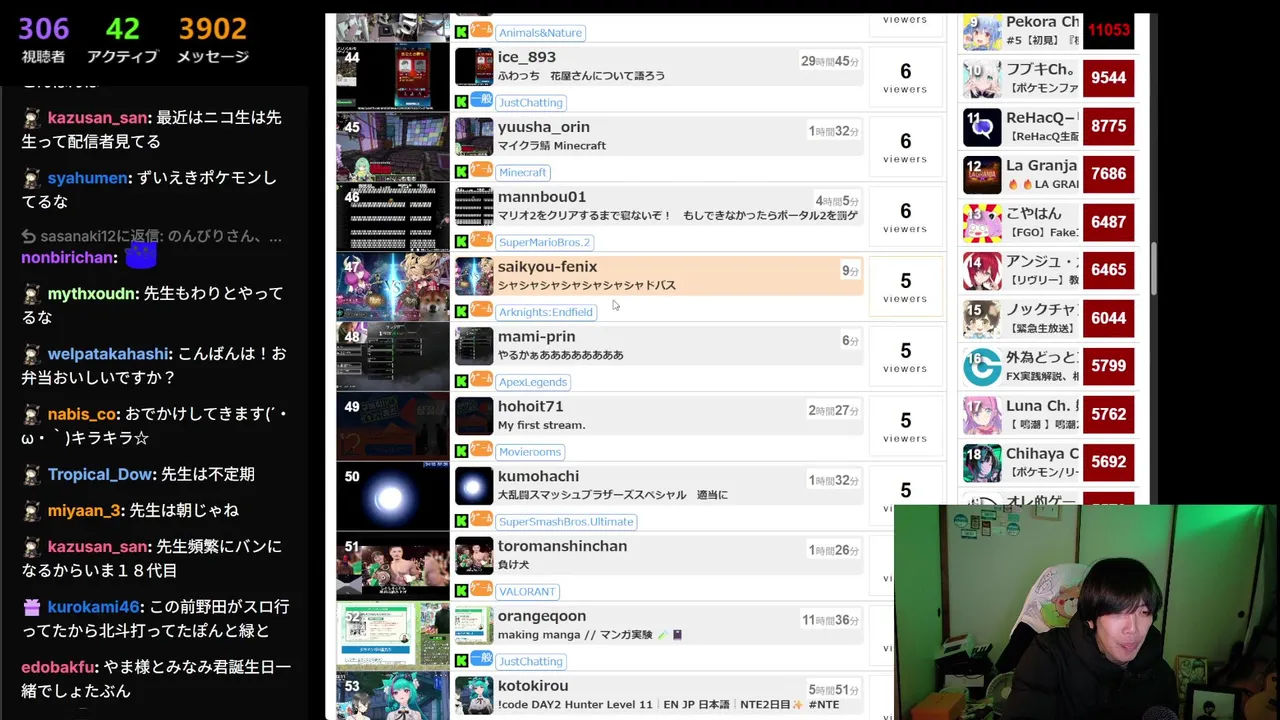Click the Kick logo icon under yuusha_orin
Screen dimensions: 1280x720
pos(461,172)
